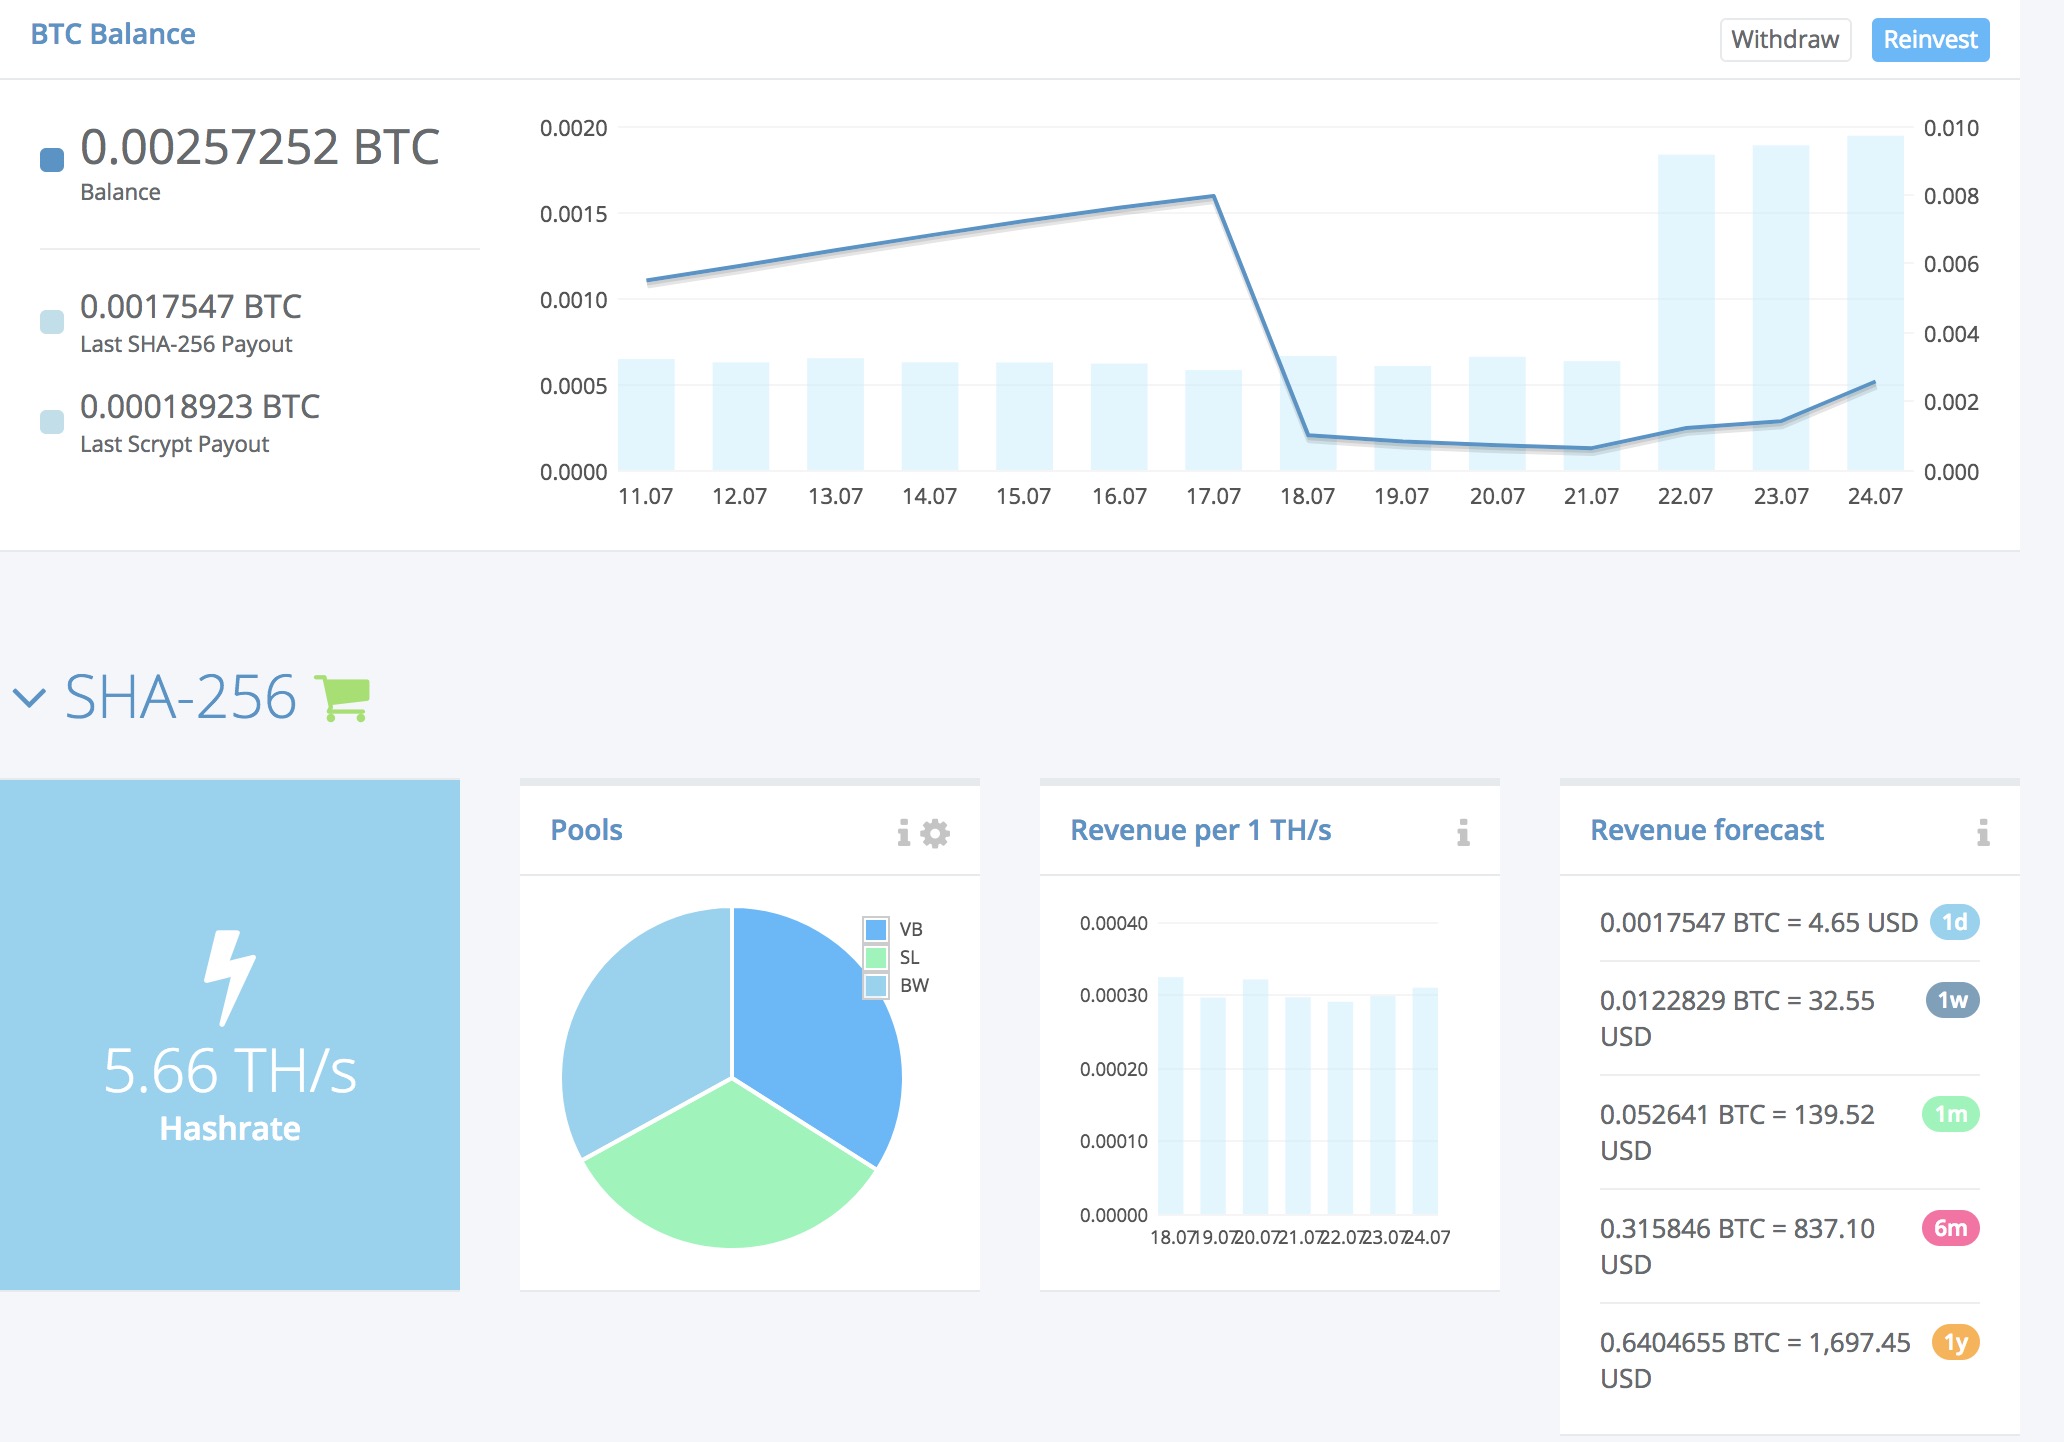Click the SHA-256 section title
Viewport: 2064px width, 1442px height.
pos(180,697)
